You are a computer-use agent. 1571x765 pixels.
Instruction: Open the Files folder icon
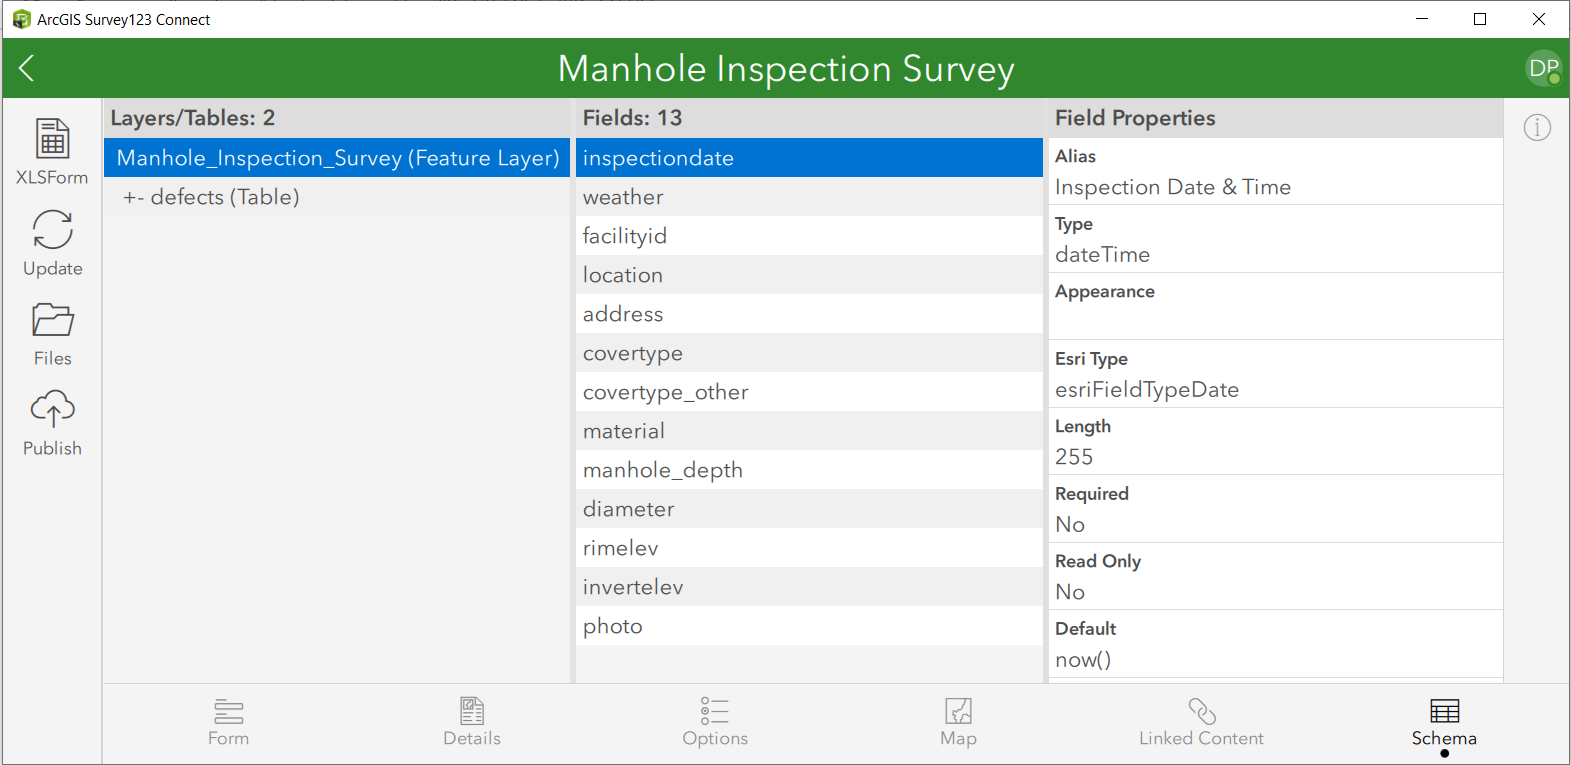point(53,320)
